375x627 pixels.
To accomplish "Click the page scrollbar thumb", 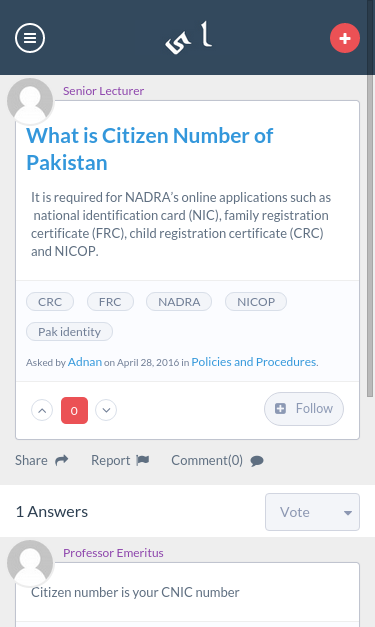I will (370, 236).
